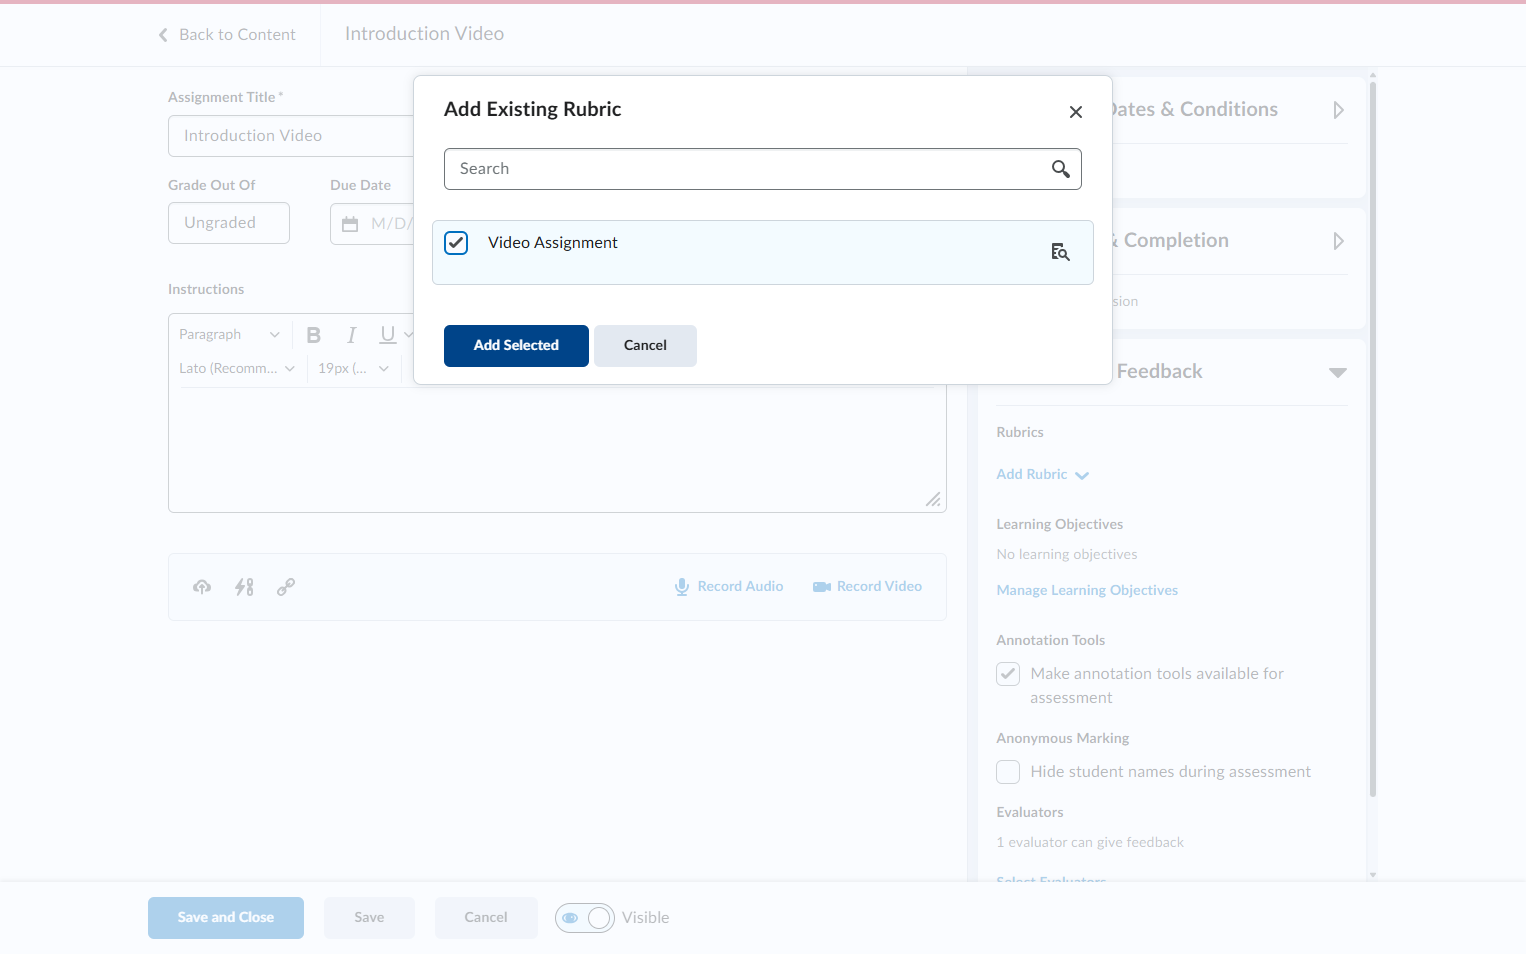Open the Add Rubric dropdown
Screen dimensions: 1526x954
click(x=1043, y=475)
